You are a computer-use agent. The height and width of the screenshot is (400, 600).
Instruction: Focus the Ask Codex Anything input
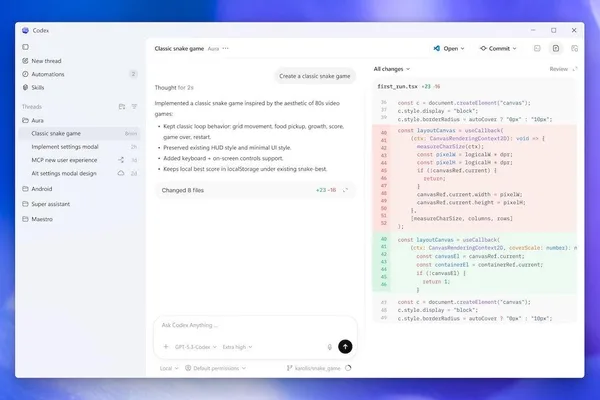click(253, 325)
